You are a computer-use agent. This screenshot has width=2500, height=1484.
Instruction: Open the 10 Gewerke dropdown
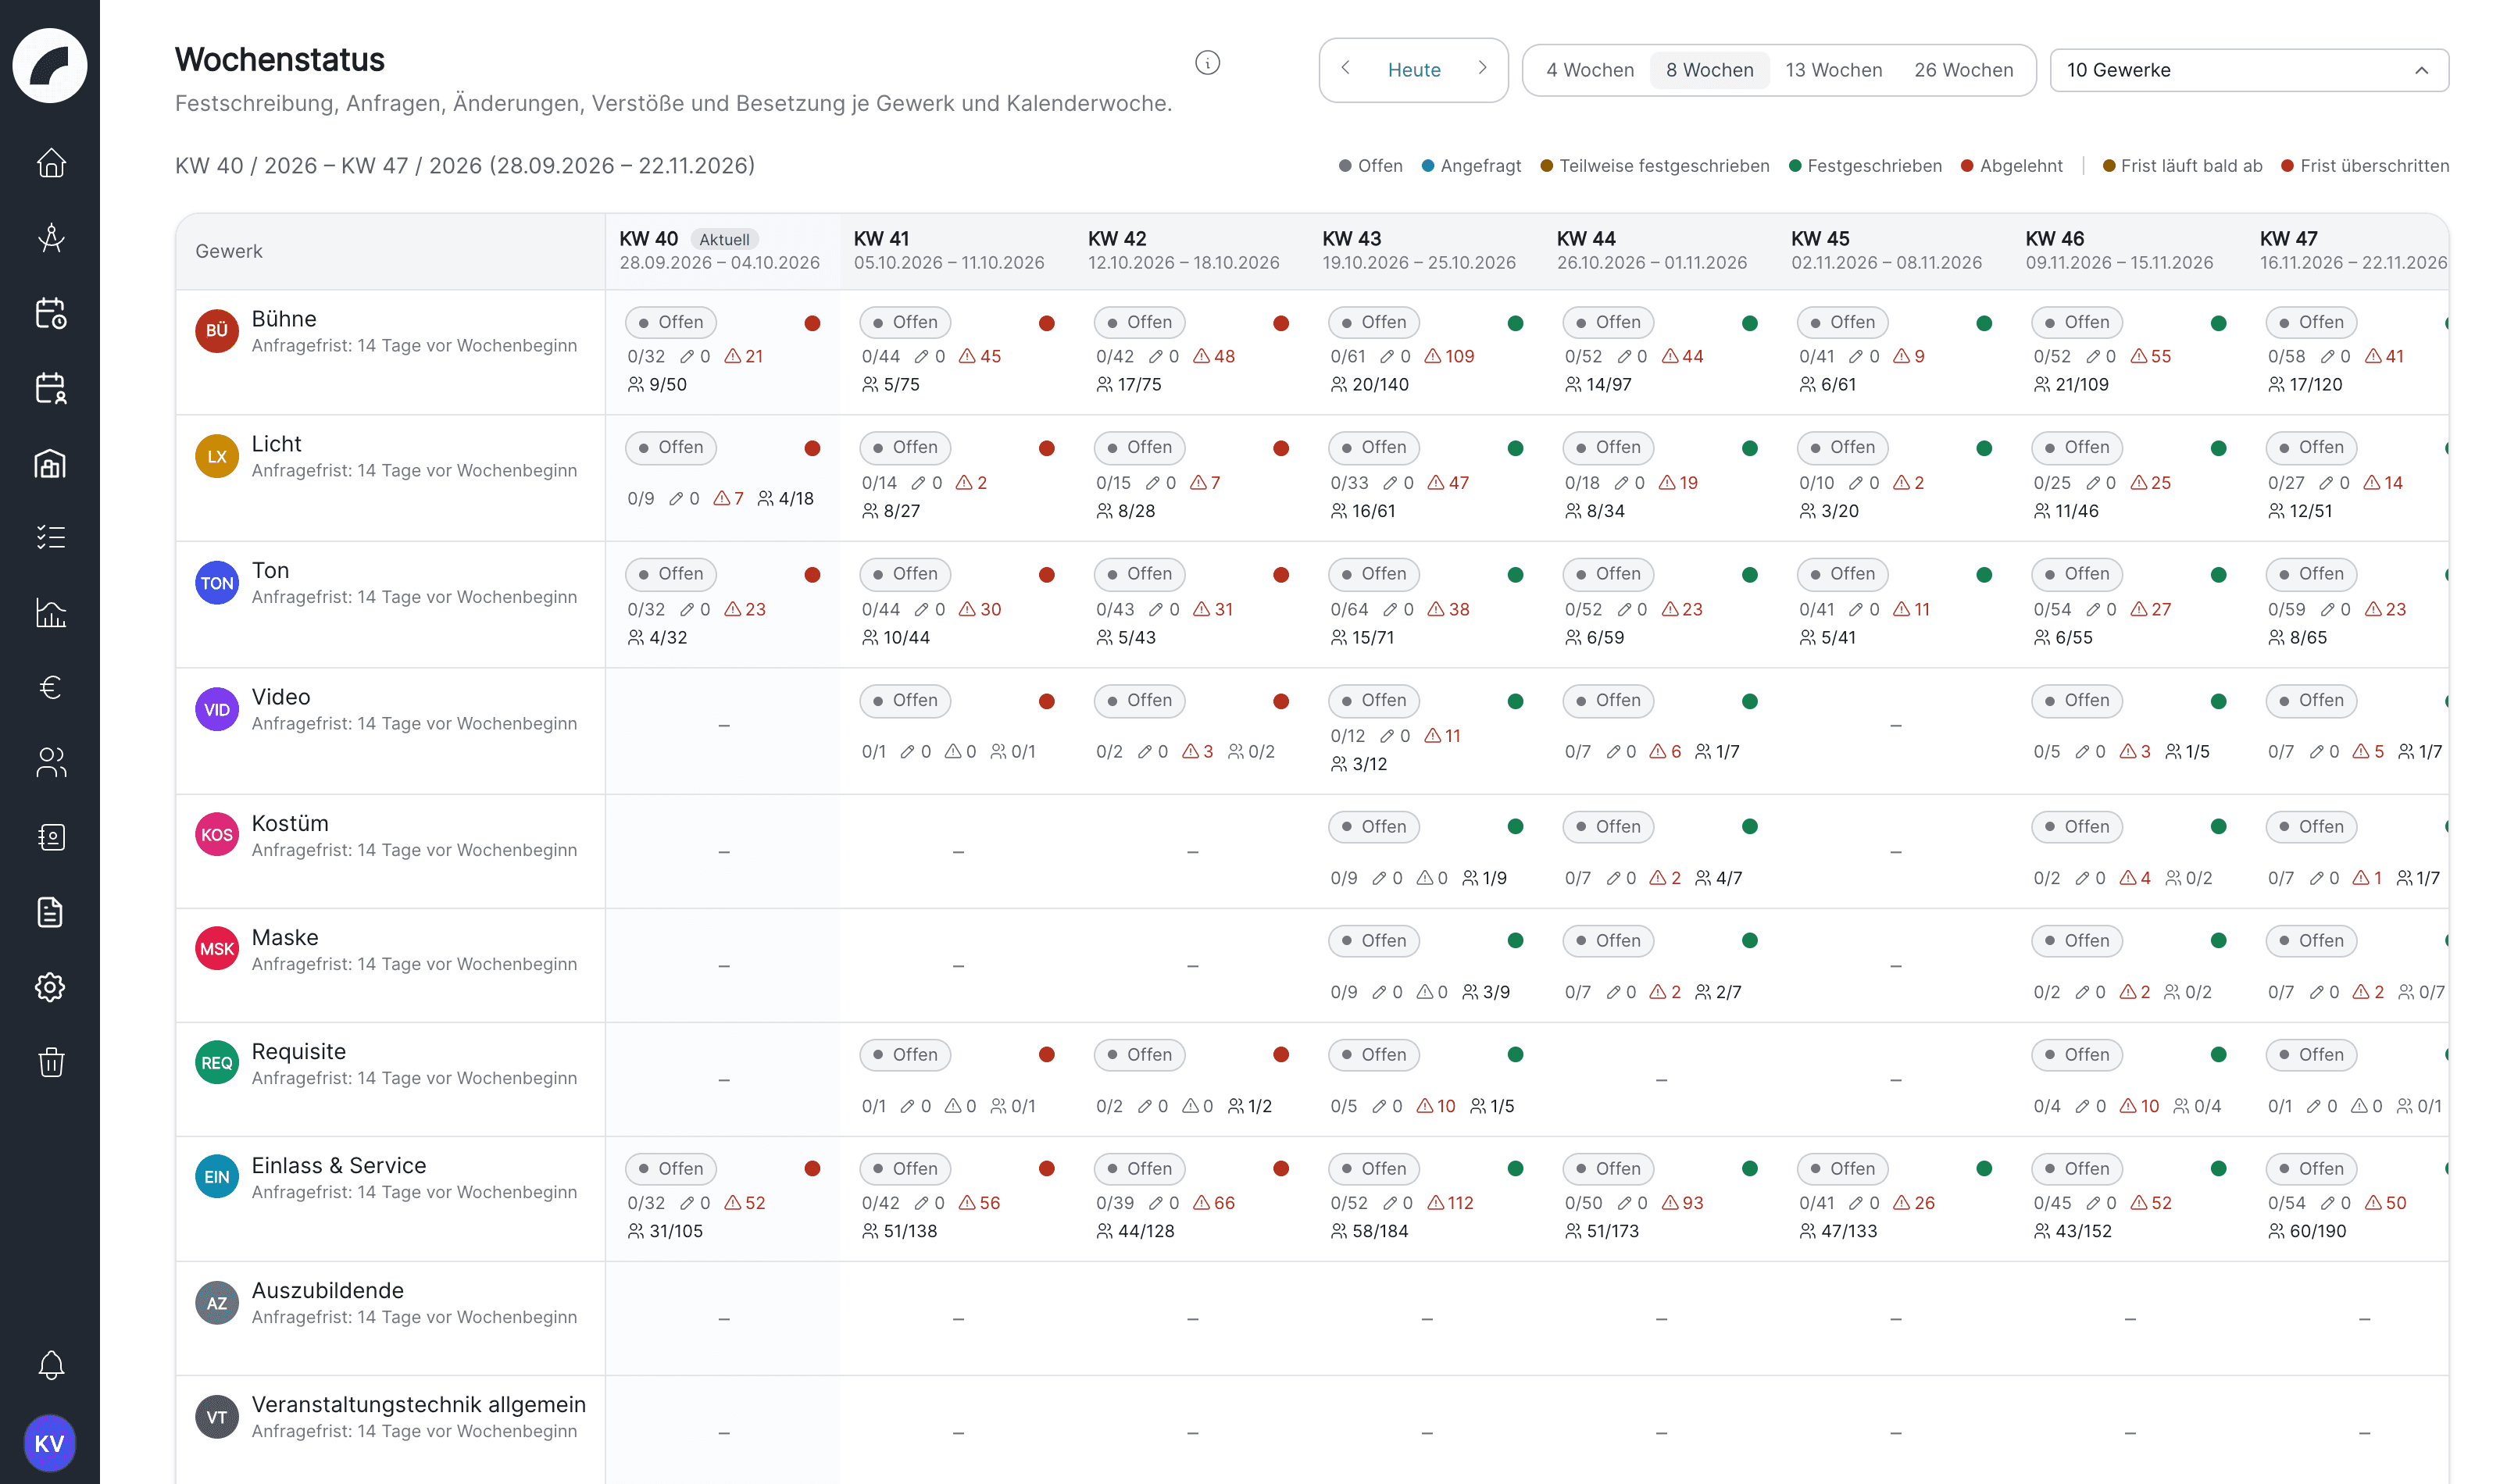(2248, 70)
